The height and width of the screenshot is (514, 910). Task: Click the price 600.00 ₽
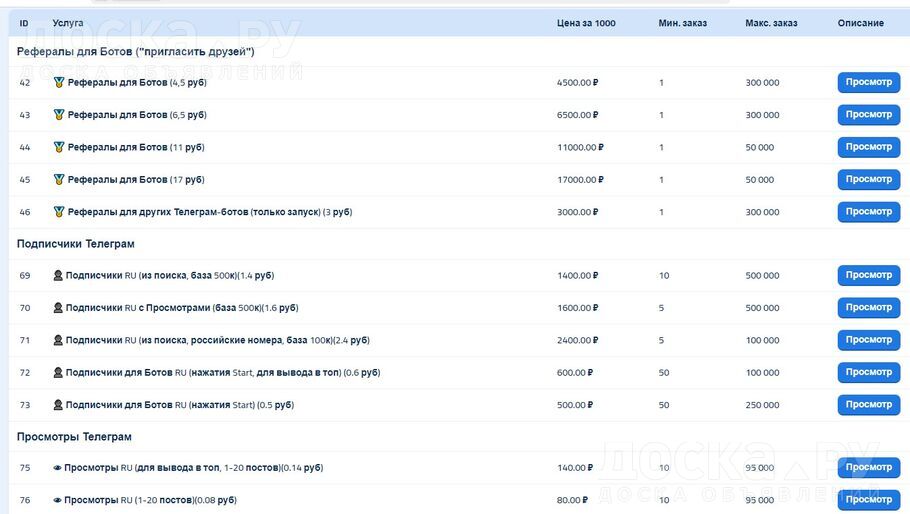(x=575, y=373)
